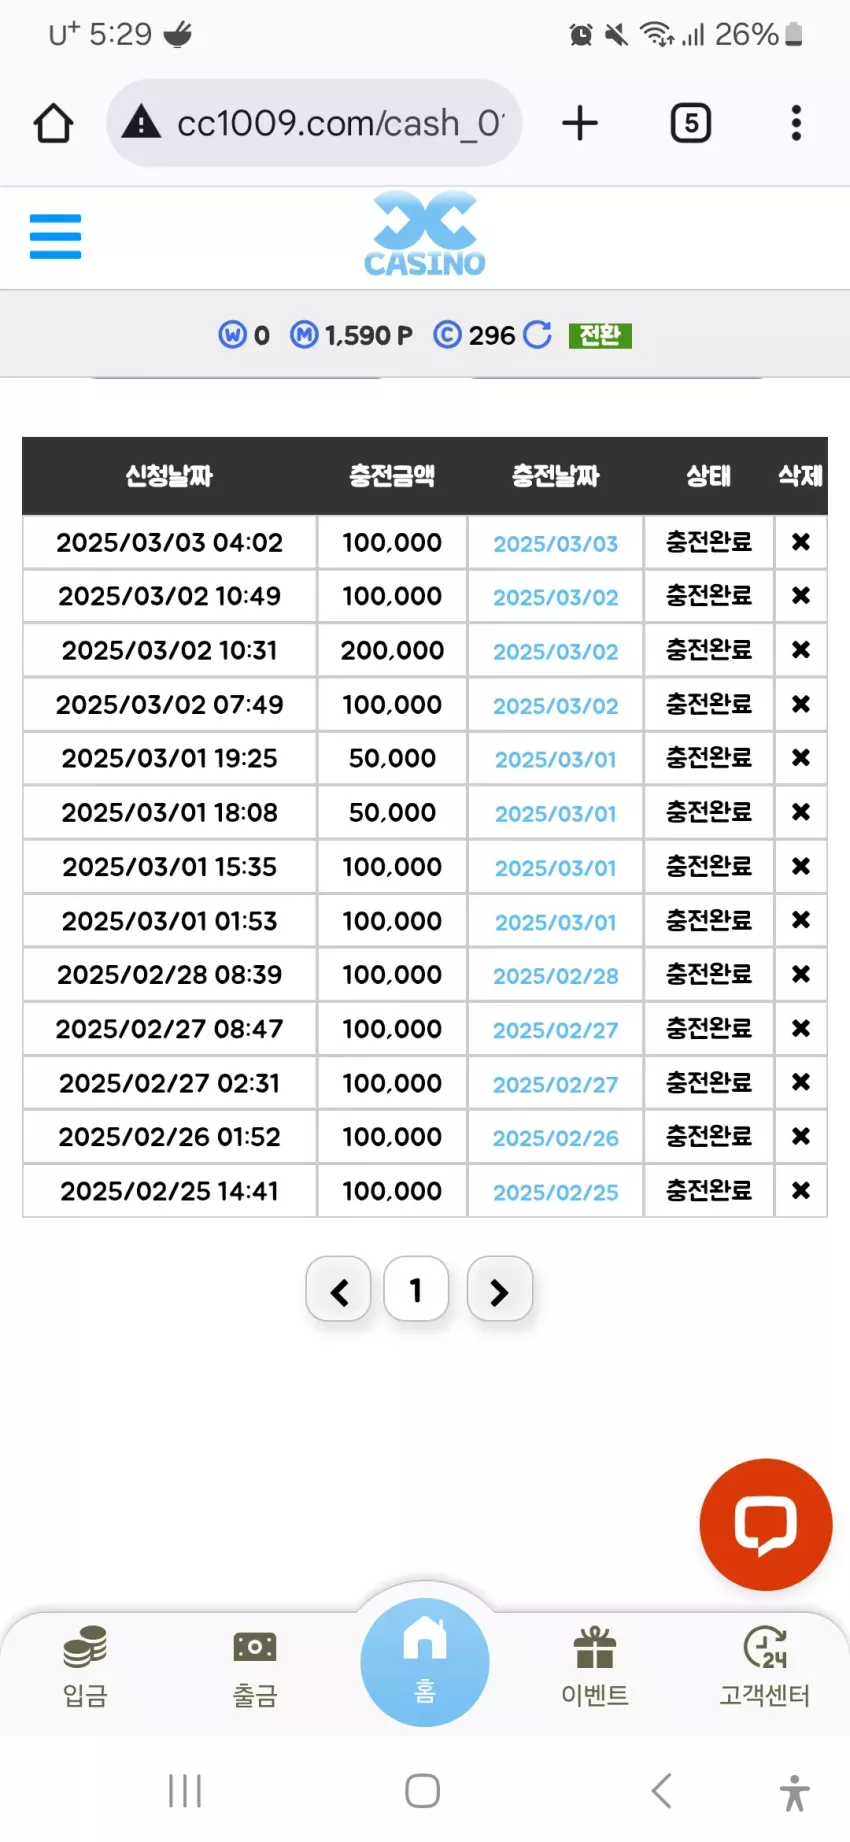
Task: Open the red live chat bubble
Action: [x=766, y=1525]
